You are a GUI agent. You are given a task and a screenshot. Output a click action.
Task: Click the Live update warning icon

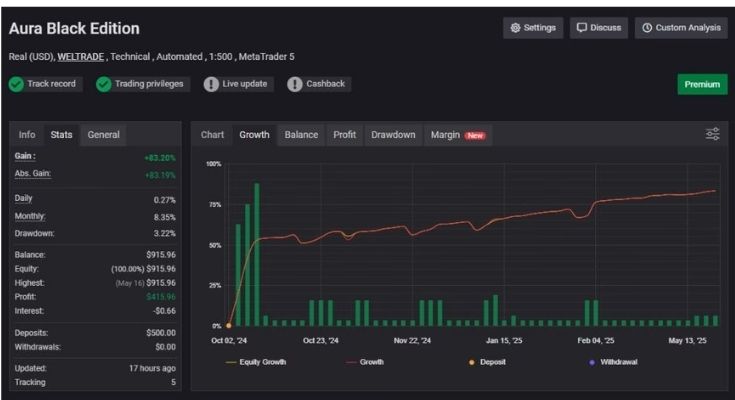[x=211, y=84]
